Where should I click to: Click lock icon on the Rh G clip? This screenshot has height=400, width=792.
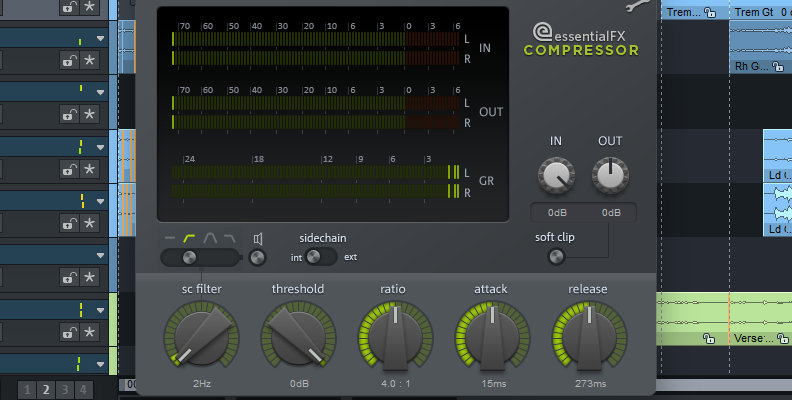[779, 66]
